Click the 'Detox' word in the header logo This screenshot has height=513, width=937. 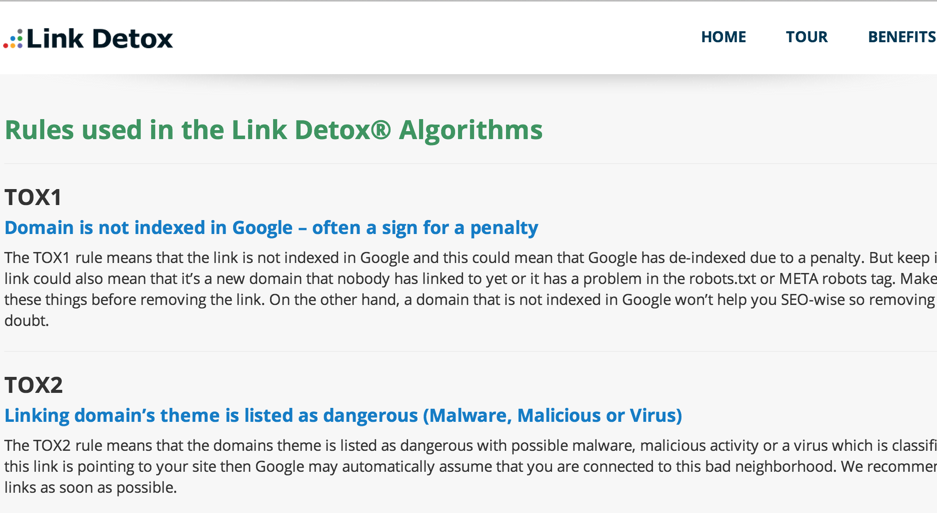133,39
